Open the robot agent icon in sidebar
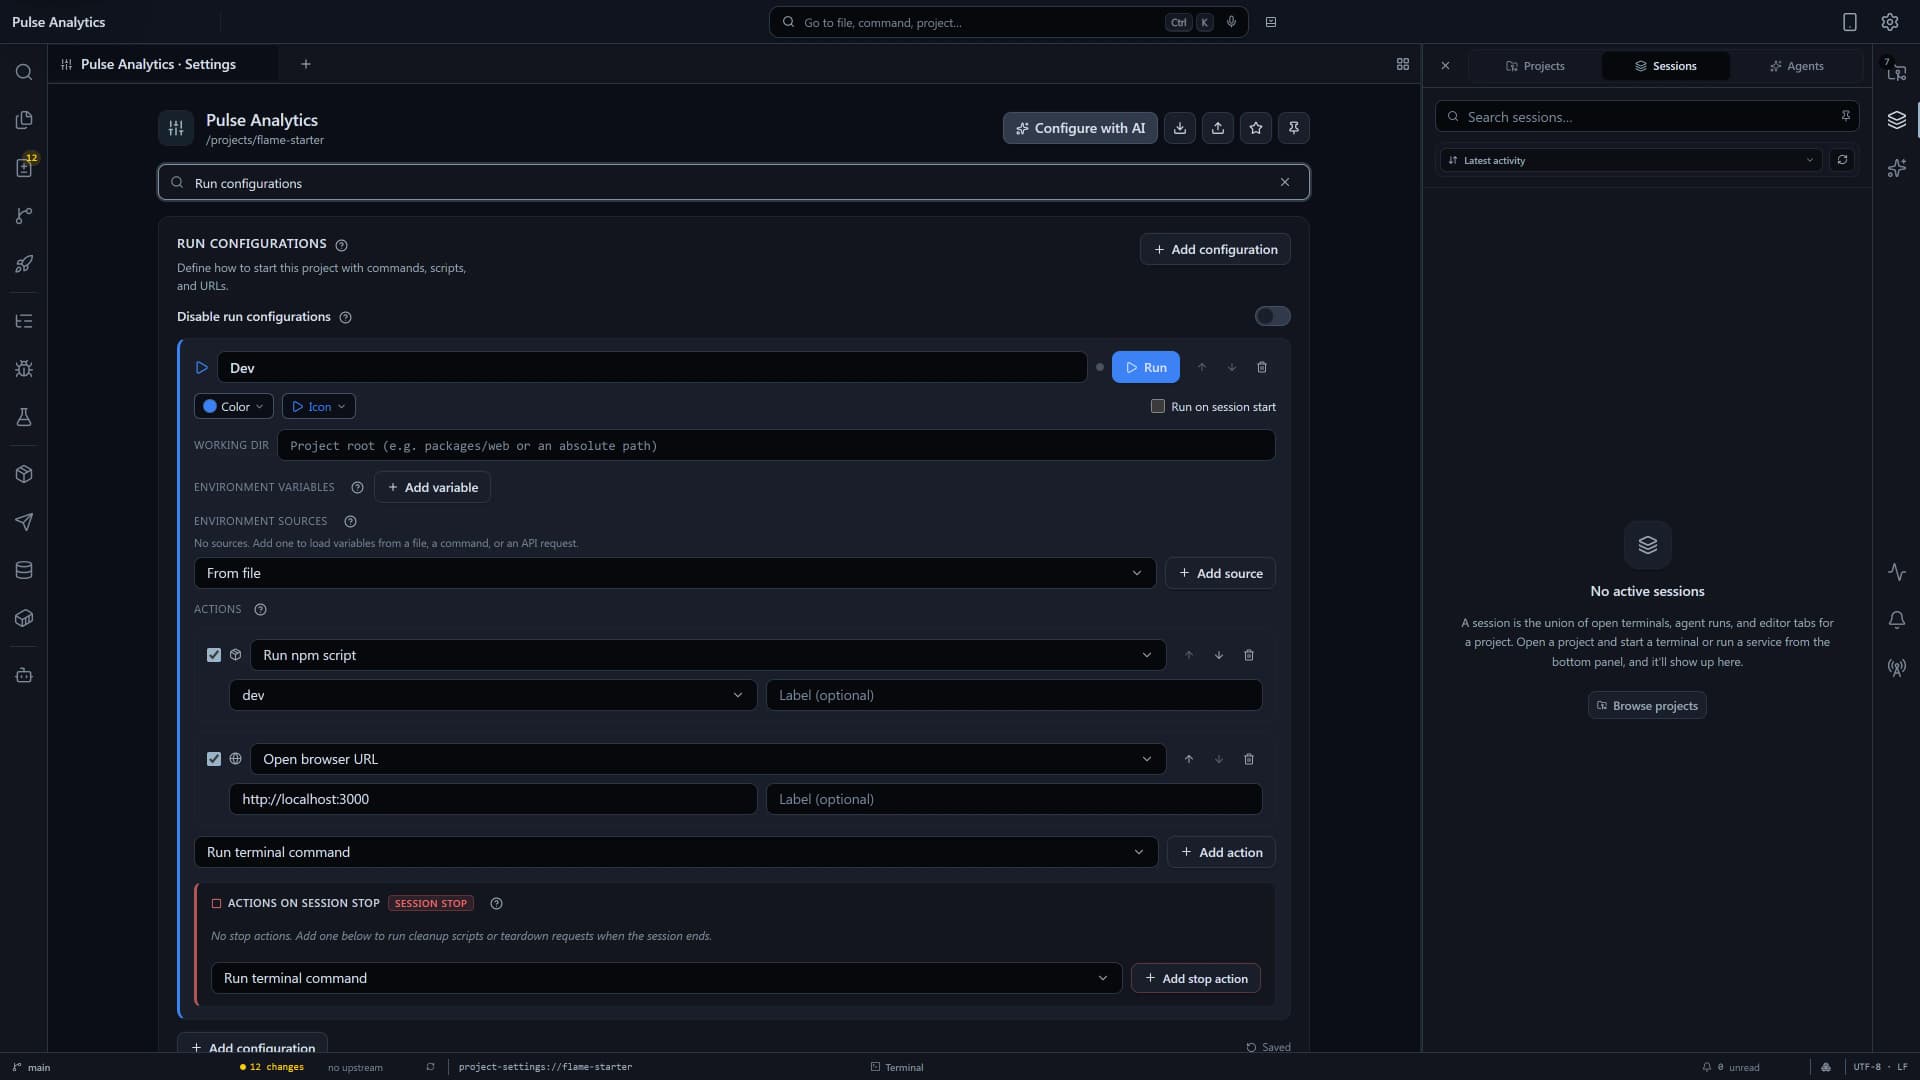 click(x=24, y=675)
